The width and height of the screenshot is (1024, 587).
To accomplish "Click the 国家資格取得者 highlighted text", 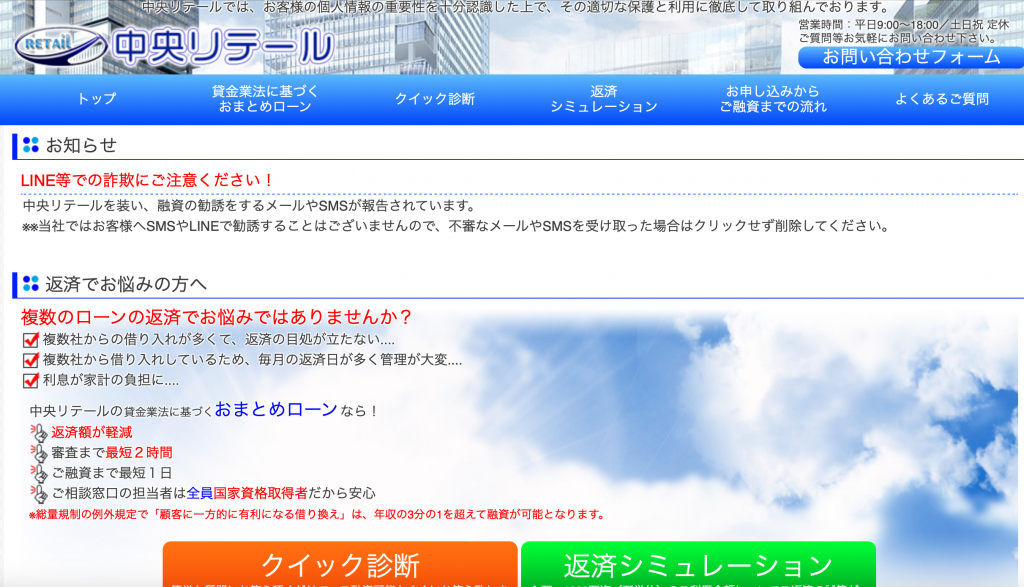I will point(260,493).
